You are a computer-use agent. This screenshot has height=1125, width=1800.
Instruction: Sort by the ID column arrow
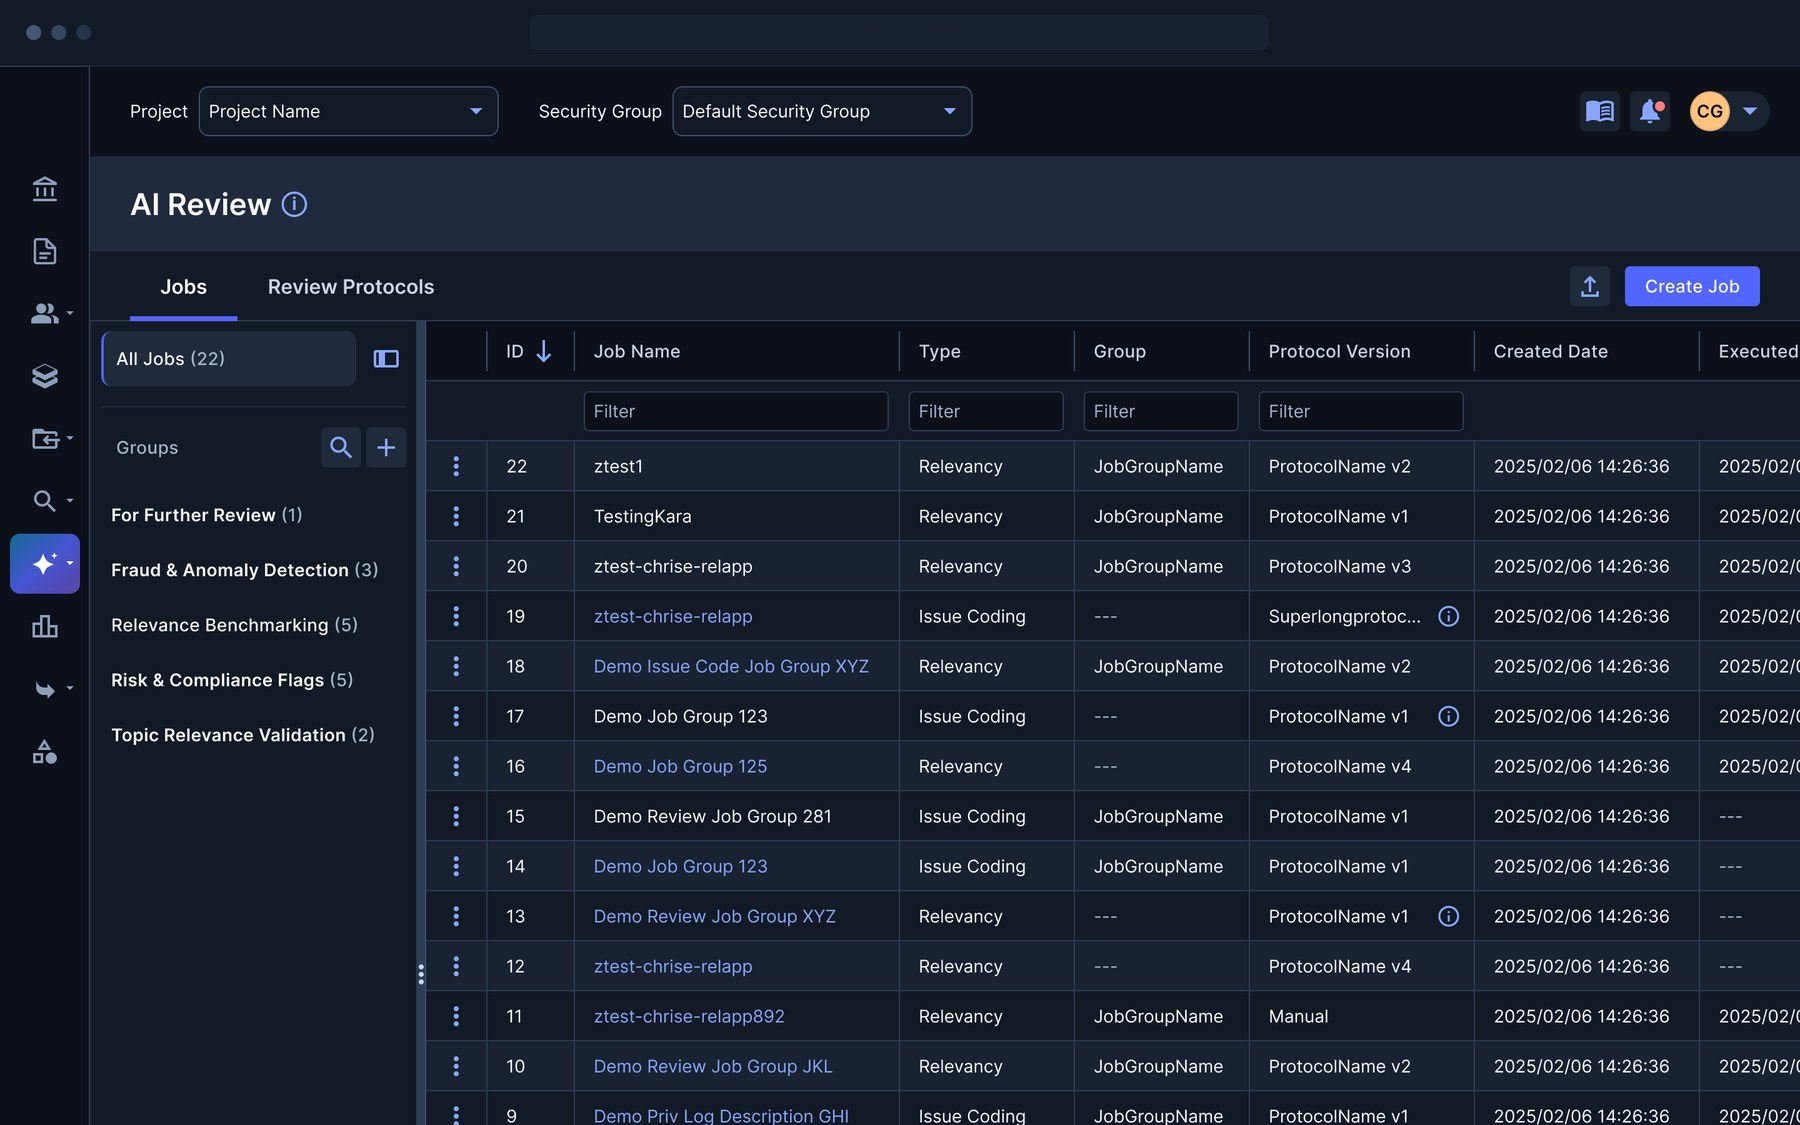tap(544, 351)
